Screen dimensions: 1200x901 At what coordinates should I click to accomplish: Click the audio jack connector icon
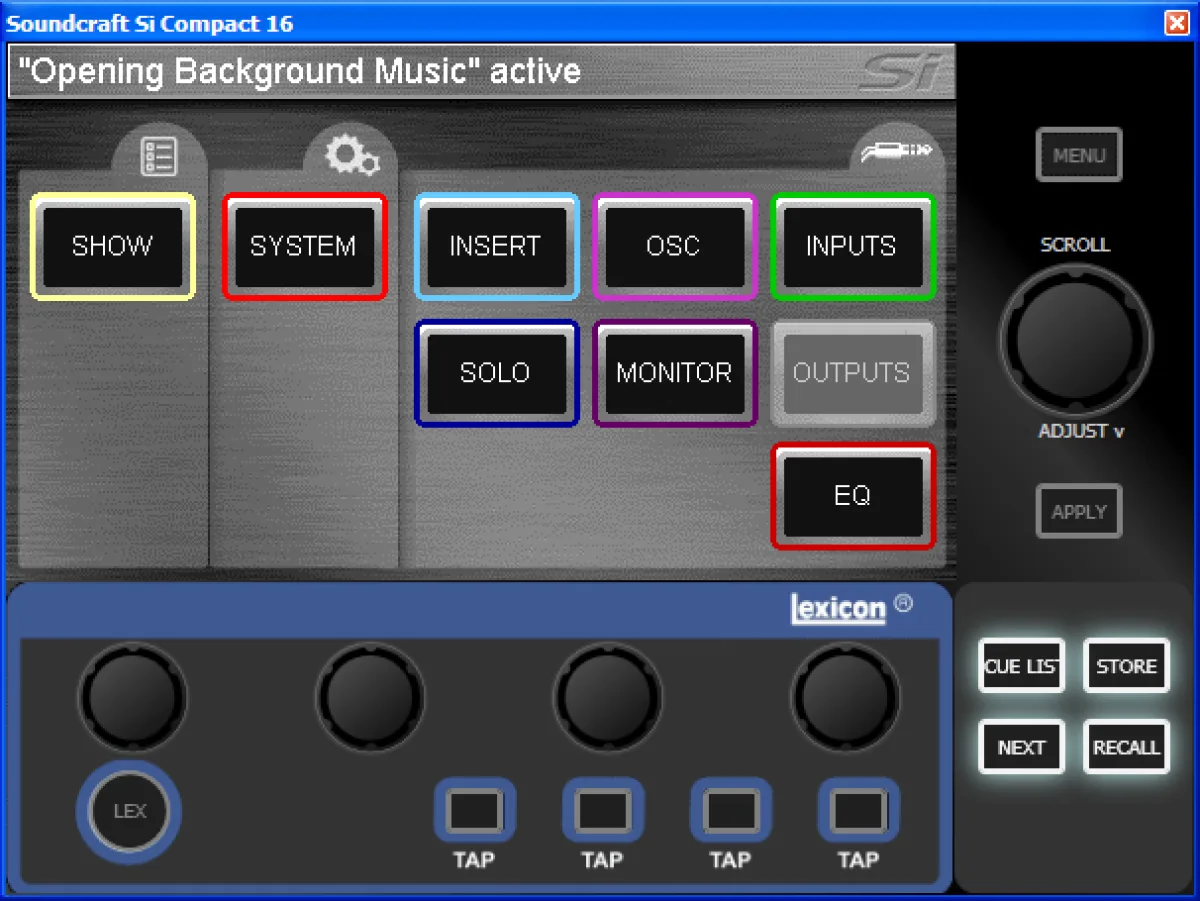tap(897, 151)
